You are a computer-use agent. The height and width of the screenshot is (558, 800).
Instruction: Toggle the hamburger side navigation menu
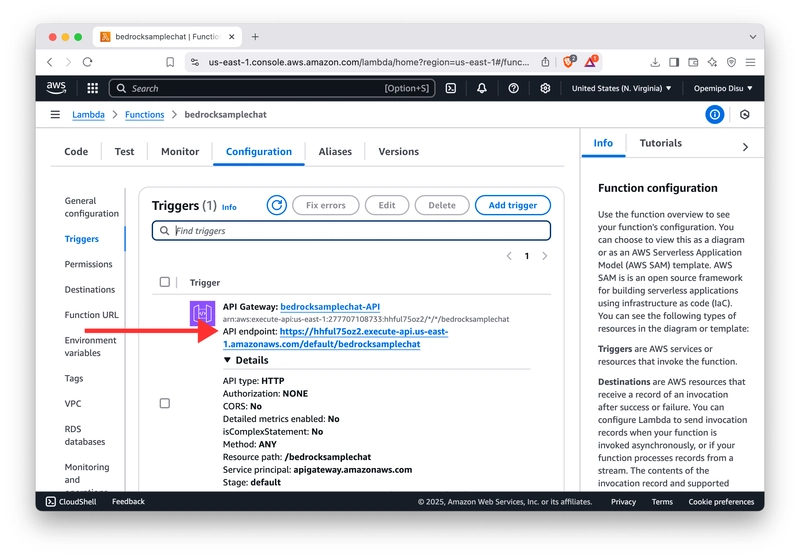point(55,115)
